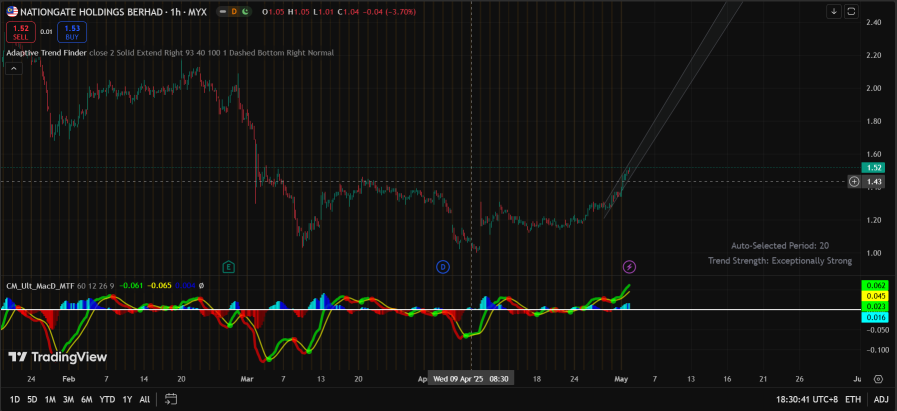Click the May label on time axis
The image size is (897, 411).
621,378
